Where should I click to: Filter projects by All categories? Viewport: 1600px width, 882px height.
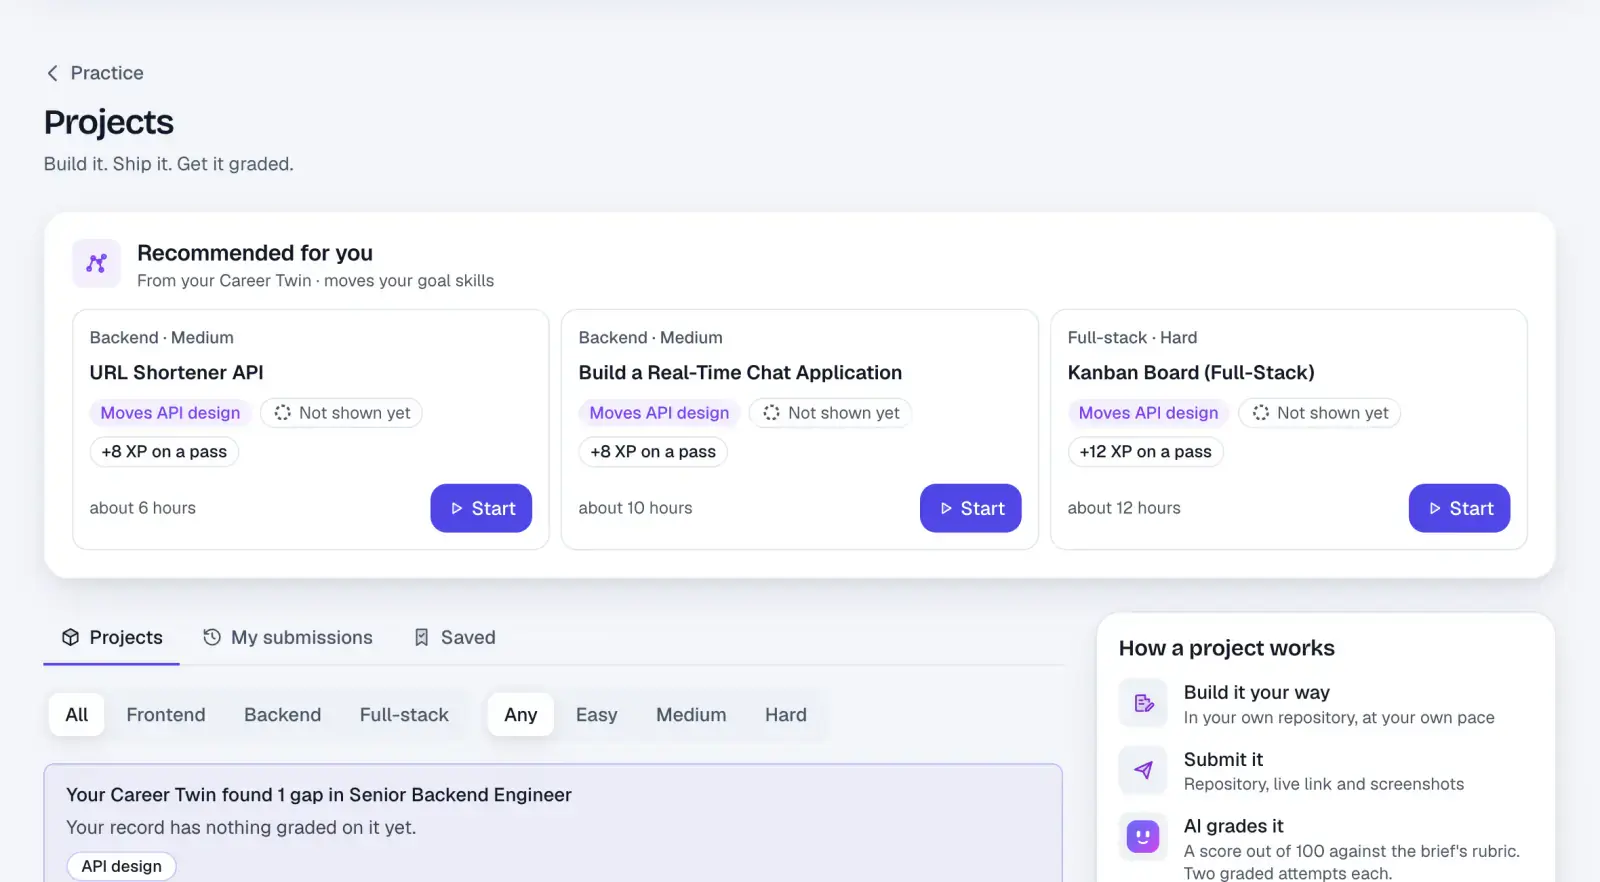77,715
